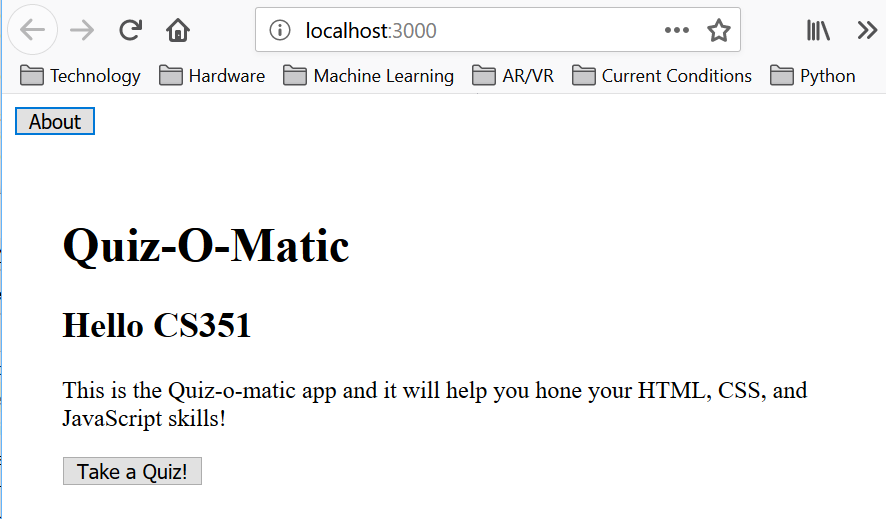Screen dimensions: 886x519
Task: Expand the toolbar overflow chevron
Action: 867,30
